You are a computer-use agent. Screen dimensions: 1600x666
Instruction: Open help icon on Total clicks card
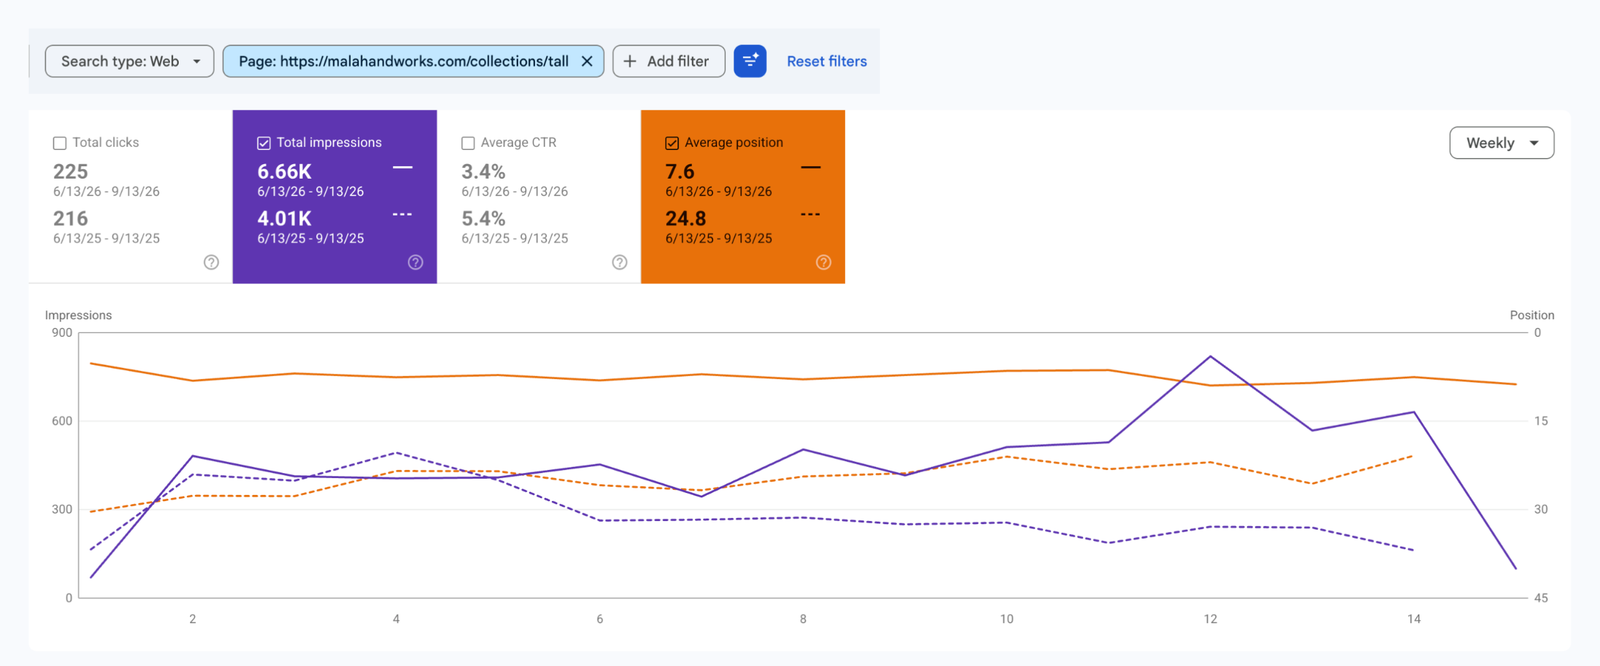click(x=211, y=262)
